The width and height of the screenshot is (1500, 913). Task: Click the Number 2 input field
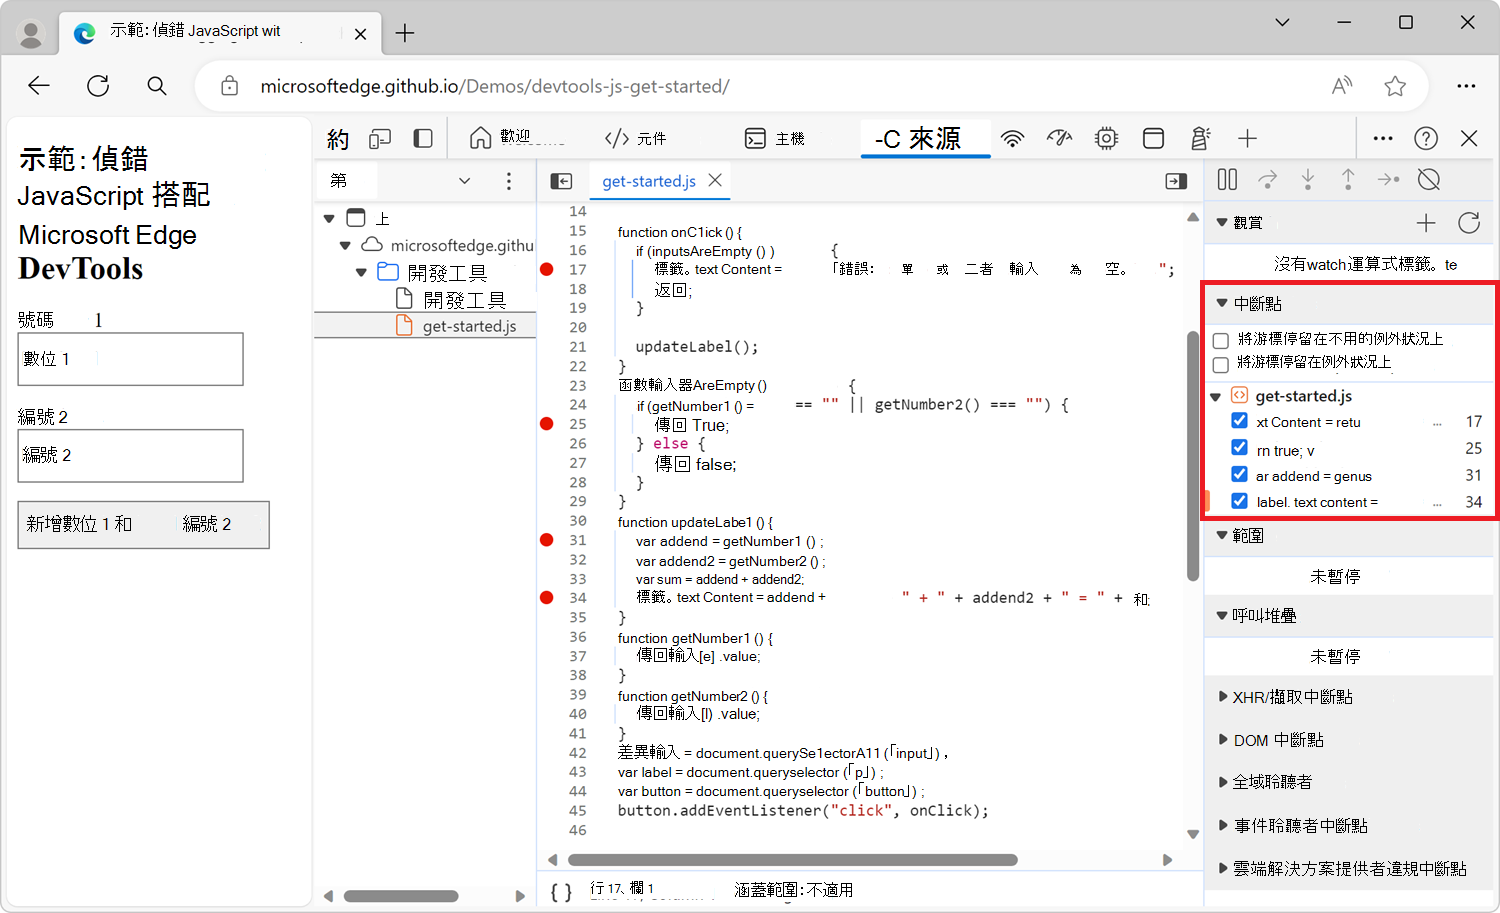click(130, 455)
